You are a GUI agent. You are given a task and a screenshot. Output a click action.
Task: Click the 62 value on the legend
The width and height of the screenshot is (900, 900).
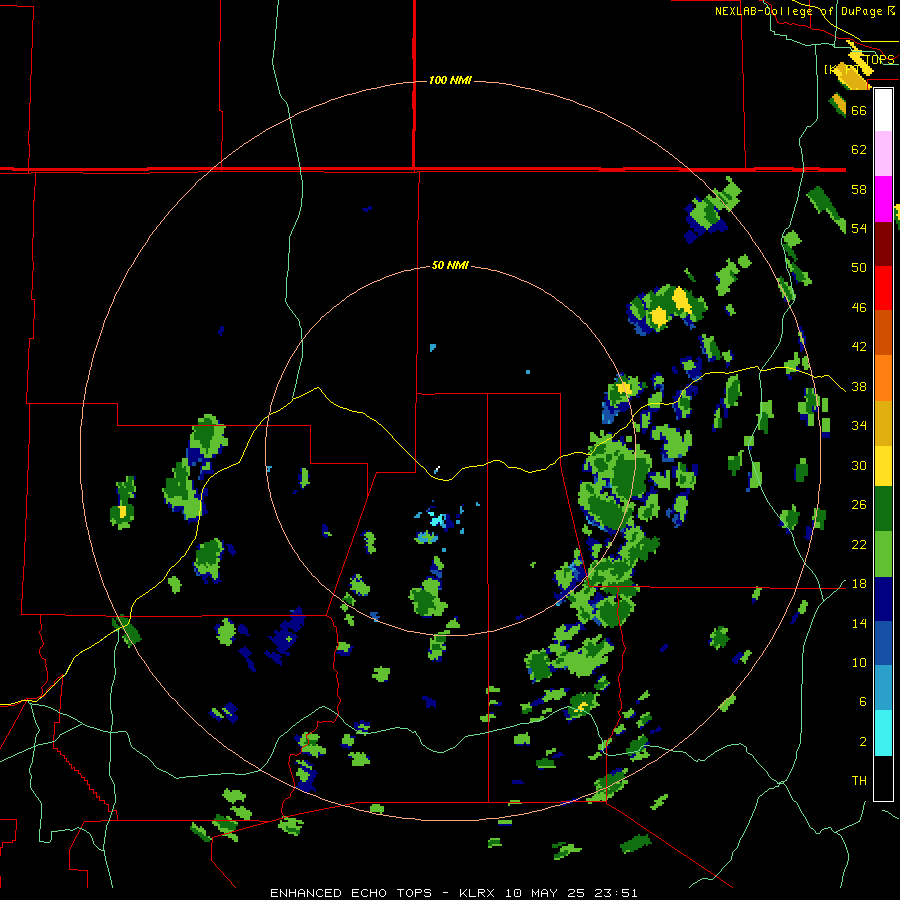point(859,150)
